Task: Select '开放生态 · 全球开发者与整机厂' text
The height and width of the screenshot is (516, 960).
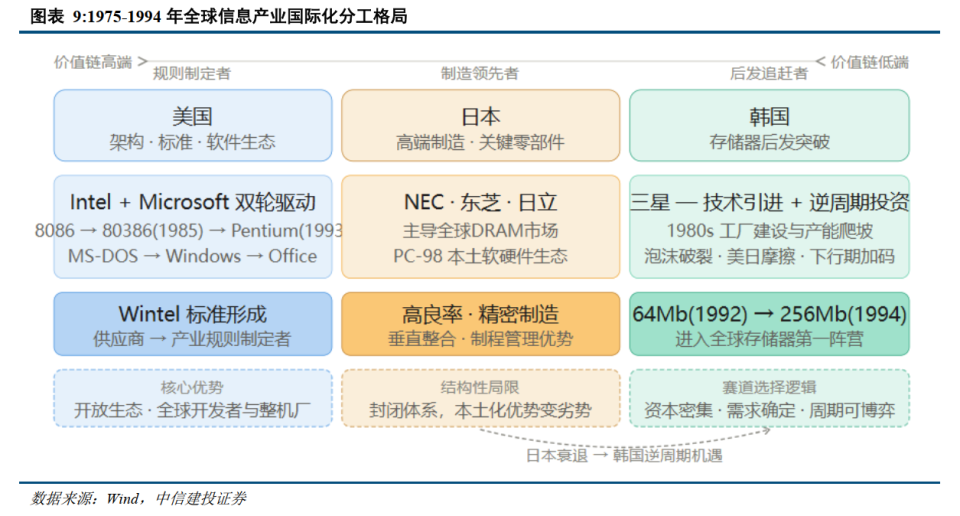Action: (192, 410)
